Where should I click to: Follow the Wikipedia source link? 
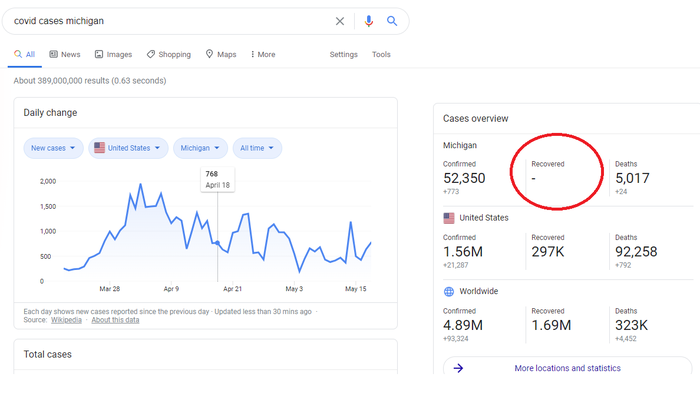(66, 320)
